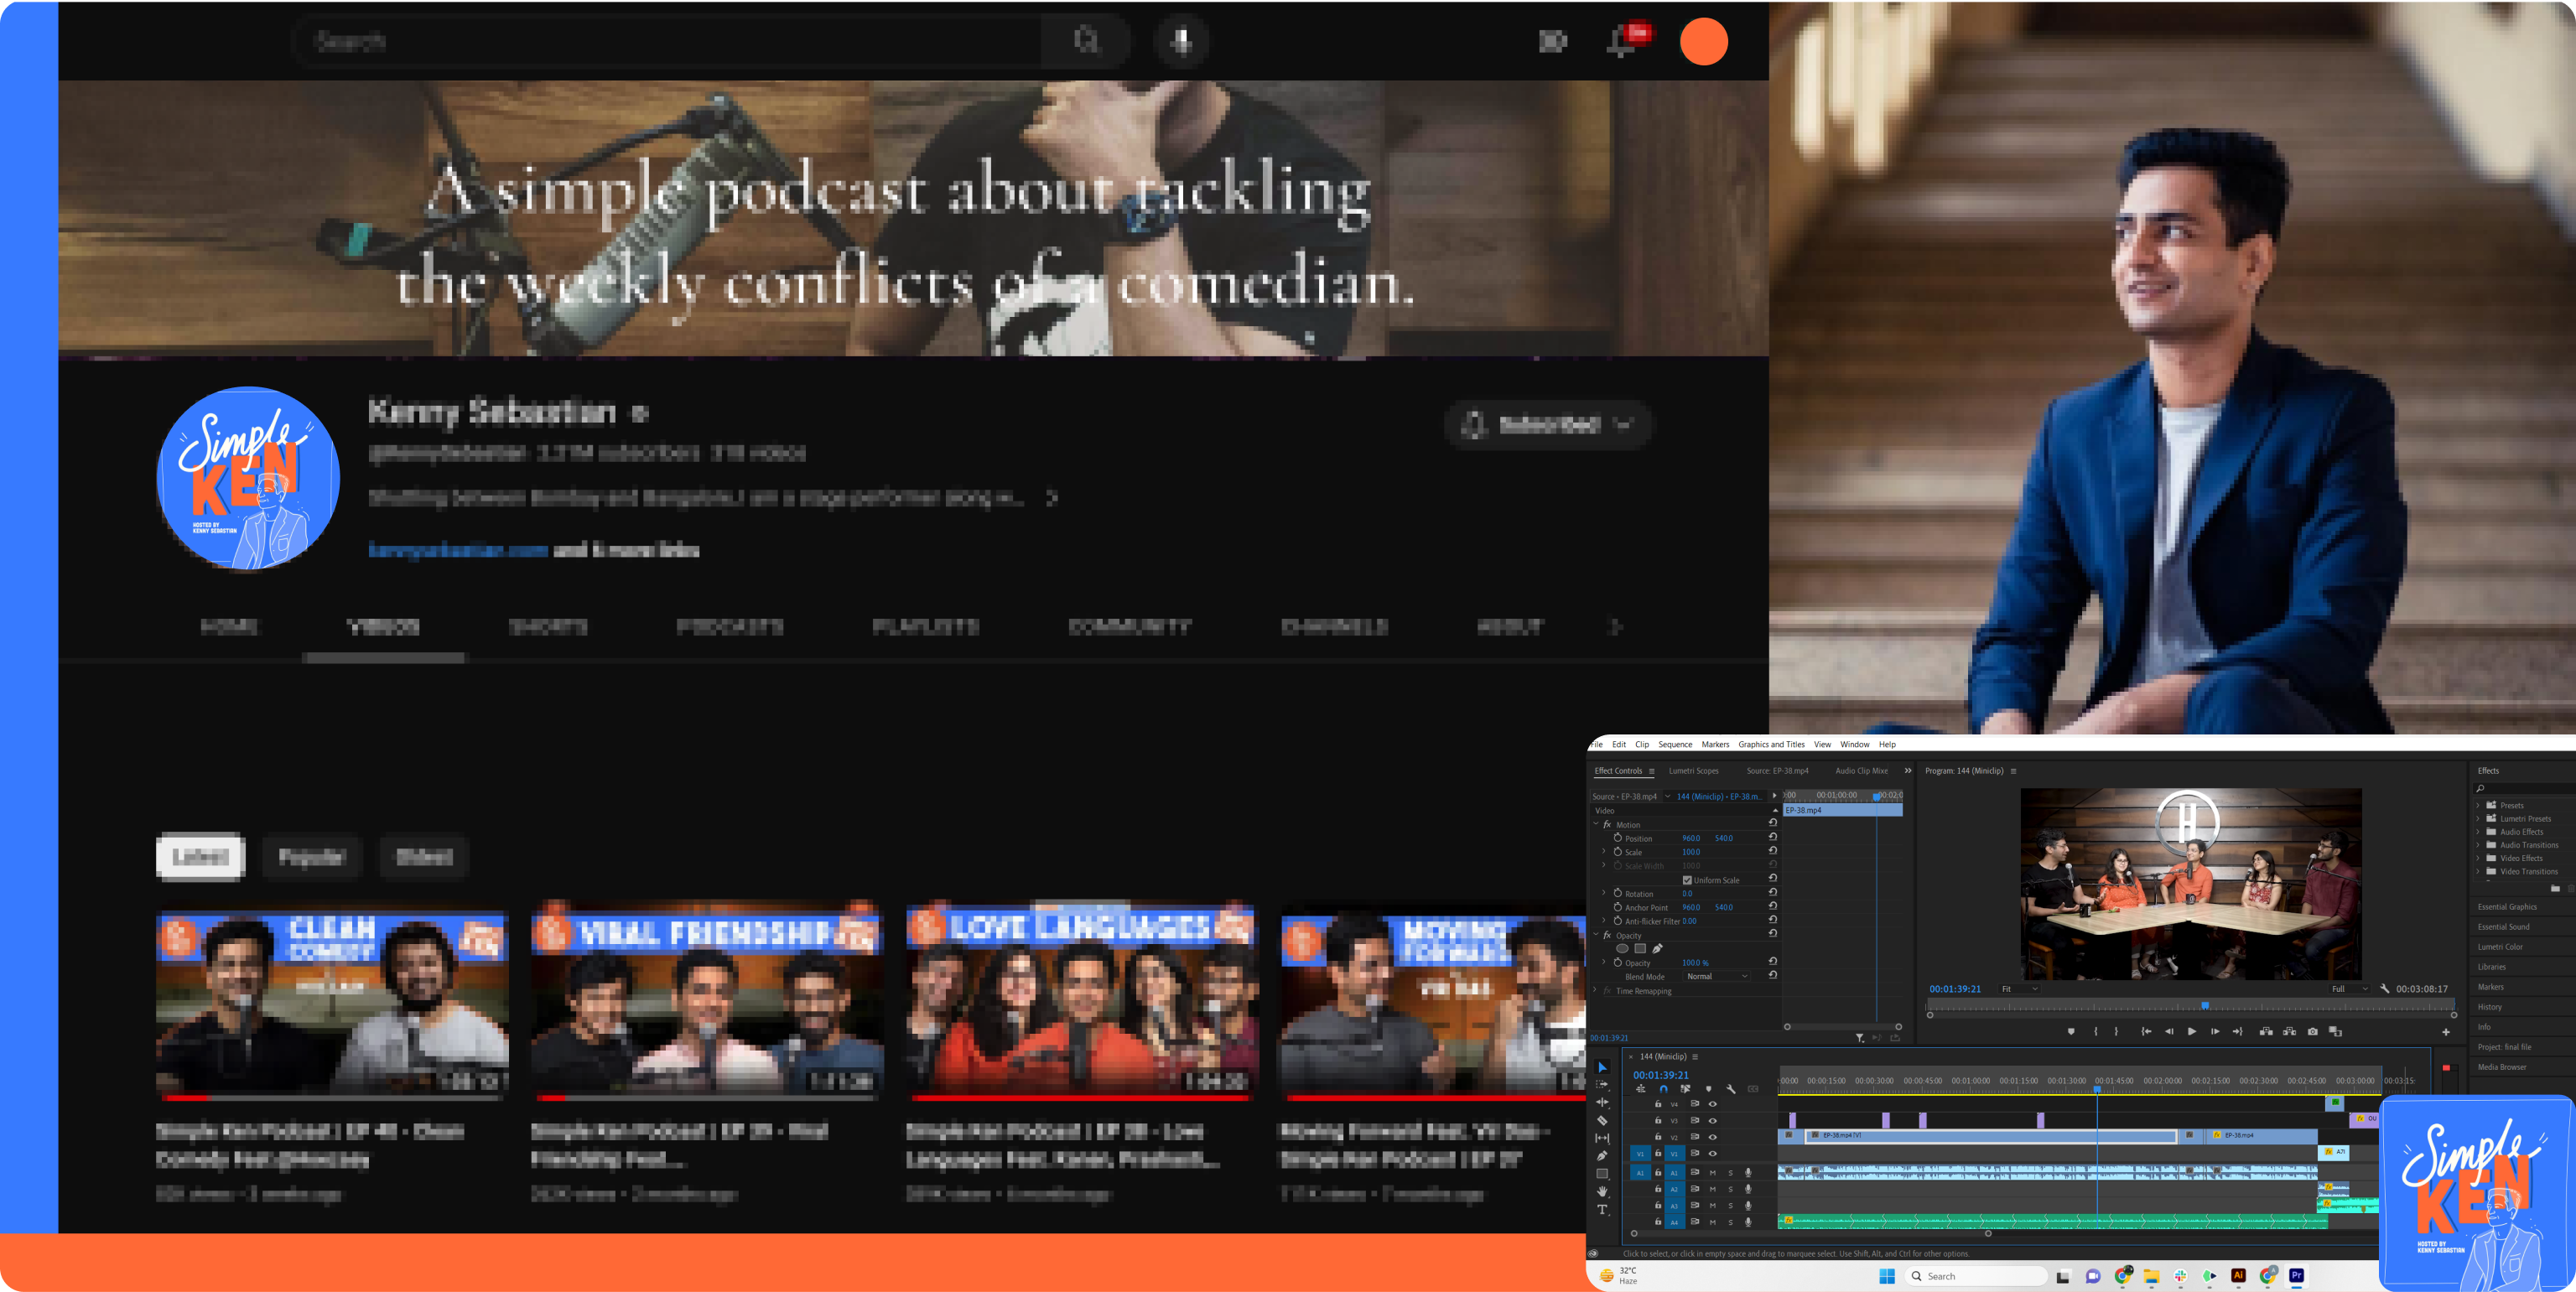Click the Extract button in the Program monitor
Image resolution: width=2576 pixels, height=1292 pixels.
[x=2289, y=1031]
